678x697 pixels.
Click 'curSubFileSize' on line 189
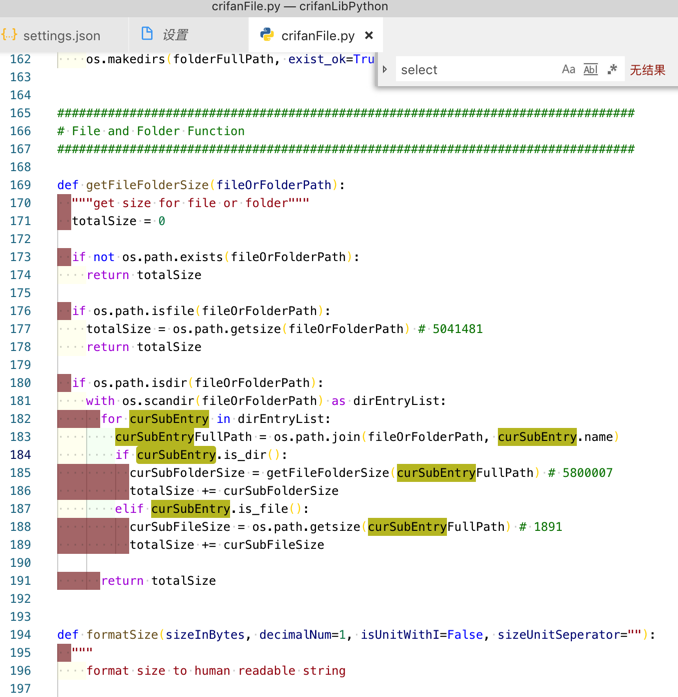(x=273, y=545)
